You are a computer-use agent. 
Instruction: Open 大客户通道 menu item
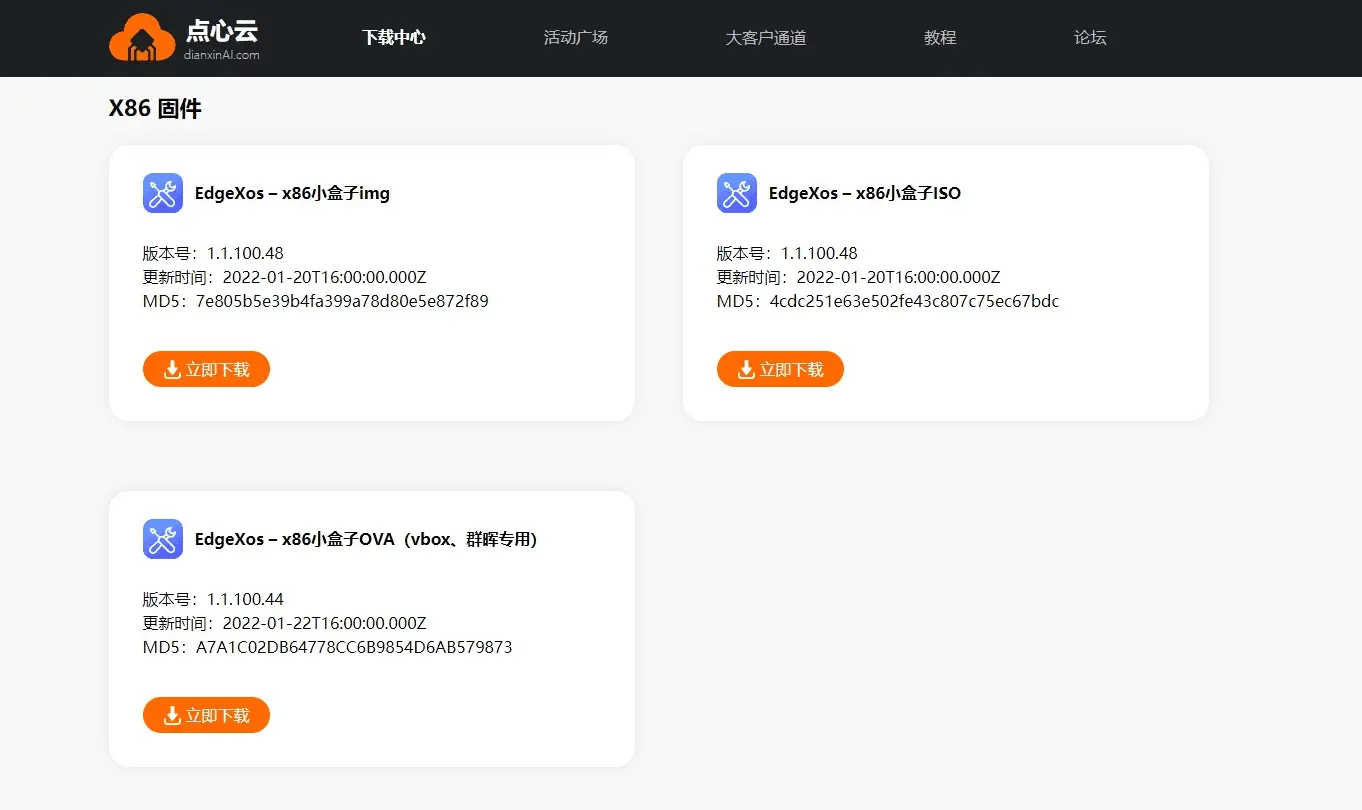(x=766, y=38)
